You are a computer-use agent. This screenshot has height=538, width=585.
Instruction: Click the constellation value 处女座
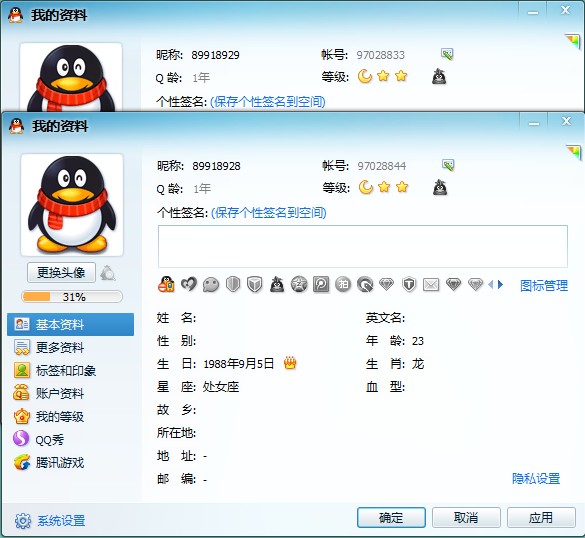[x=221, y=387]
